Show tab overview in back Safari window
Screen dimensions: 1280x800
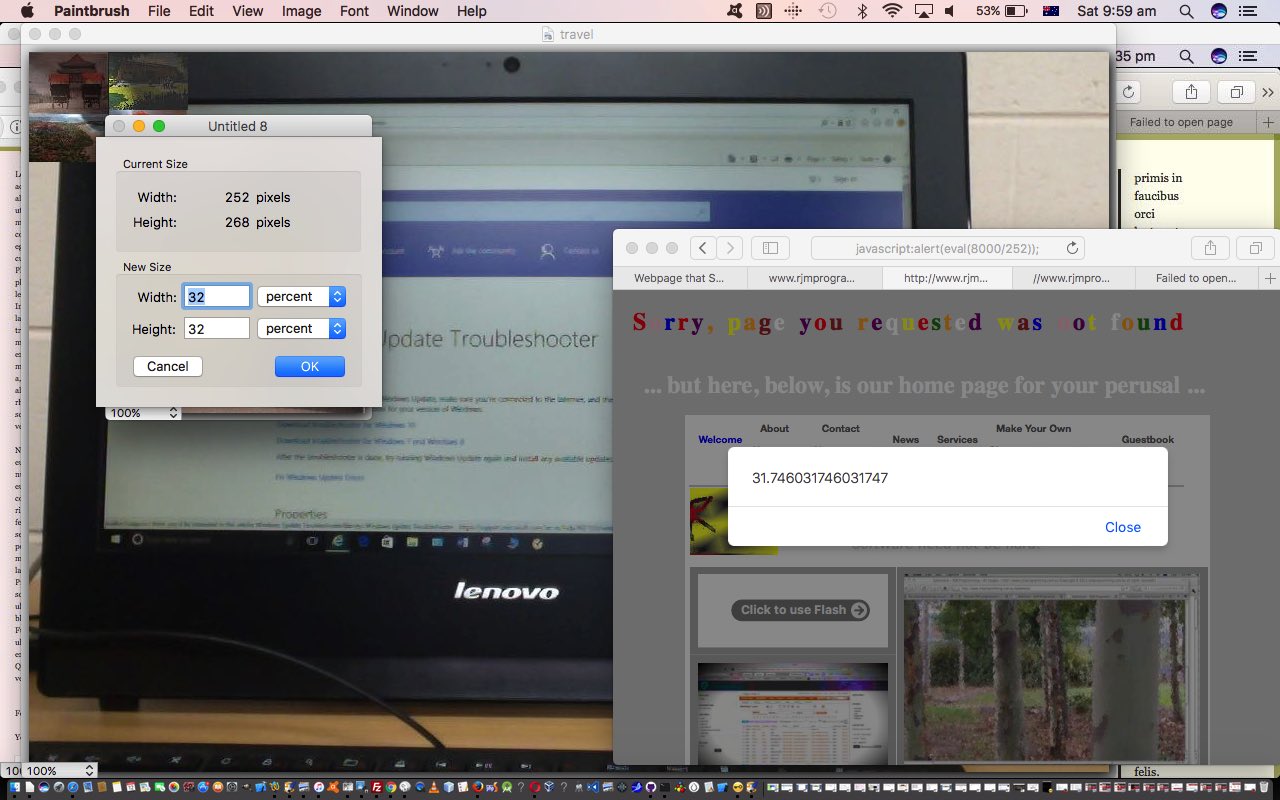[x=1236, y=92]
